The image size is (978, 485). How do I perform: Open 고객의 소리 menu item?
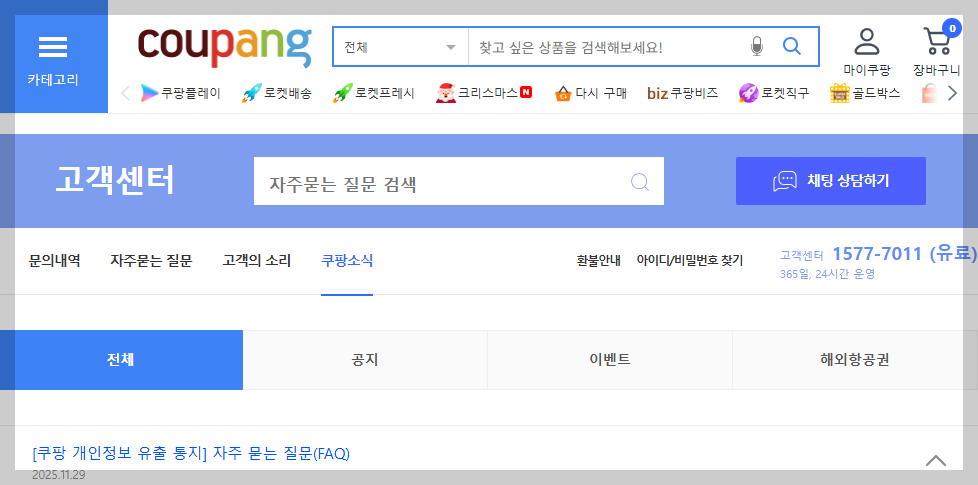[x=256, y=261]
